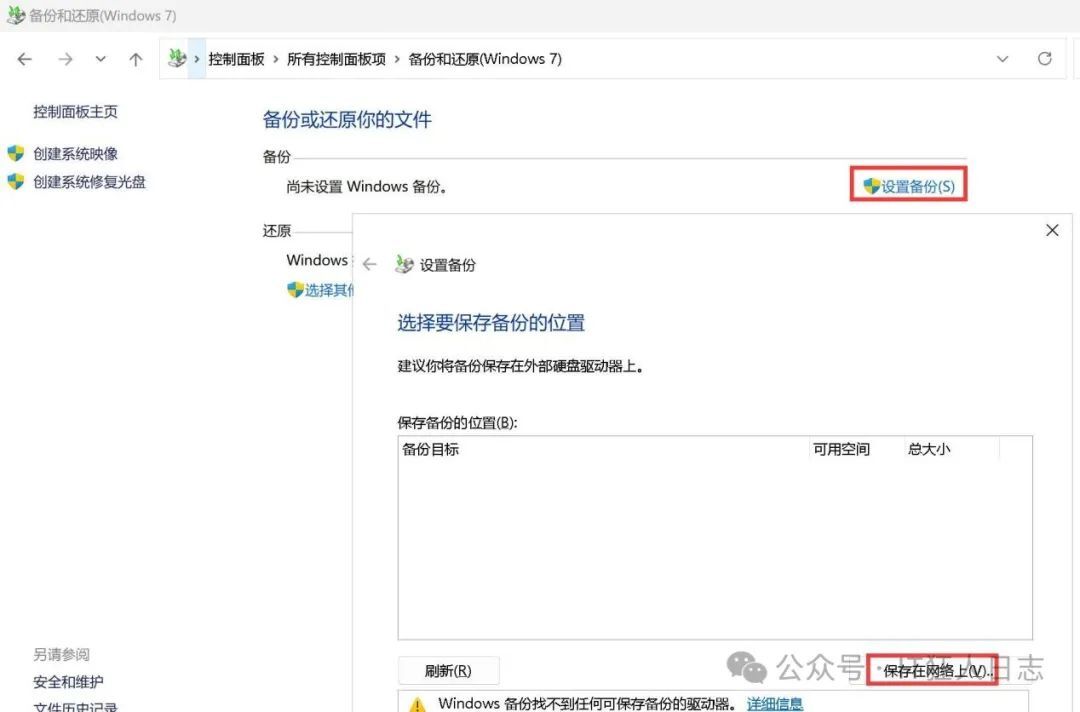Image resolution: width=1080 pixels, height=712 pixels.
Task: Select 控制面板 in the breadcrumb path
Action: pyautogui.click(x=236, y=59)
